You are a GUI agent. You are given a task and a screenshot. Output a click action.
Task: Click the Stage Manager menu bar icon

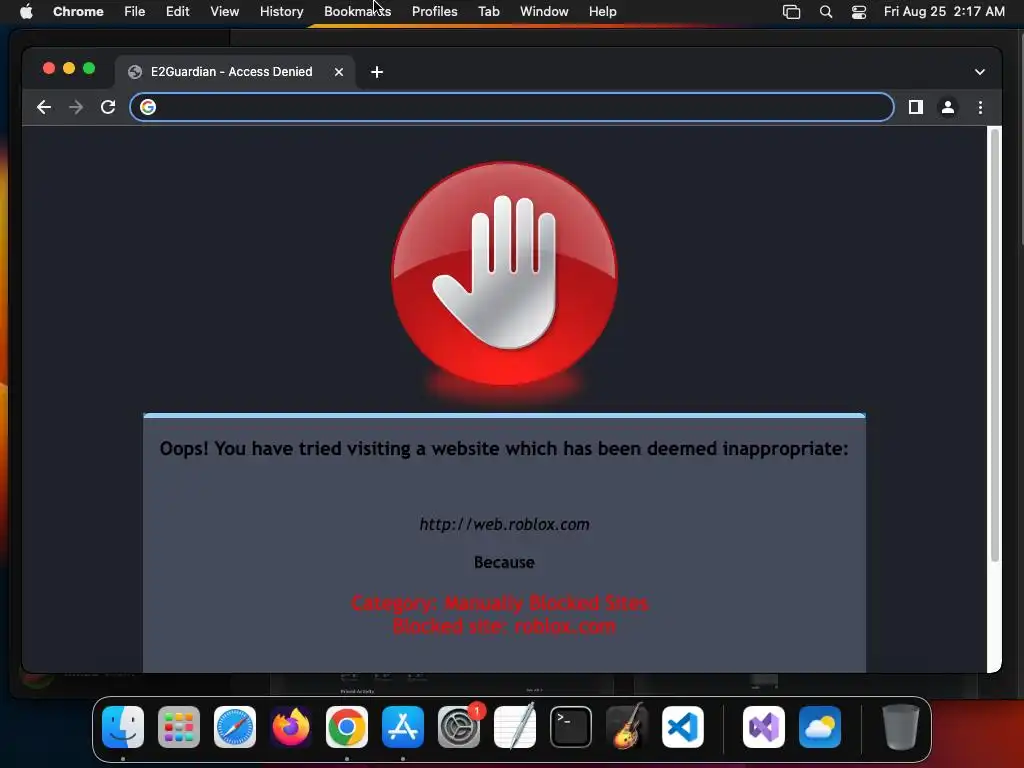792,11
